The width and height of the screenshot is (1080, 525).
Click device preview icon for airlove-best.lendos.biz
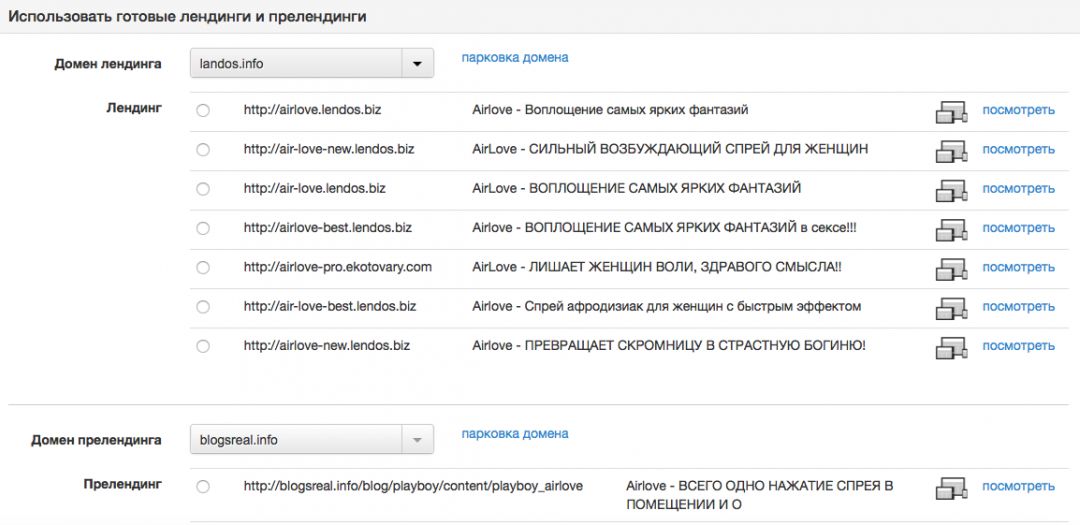coord(951,229)
